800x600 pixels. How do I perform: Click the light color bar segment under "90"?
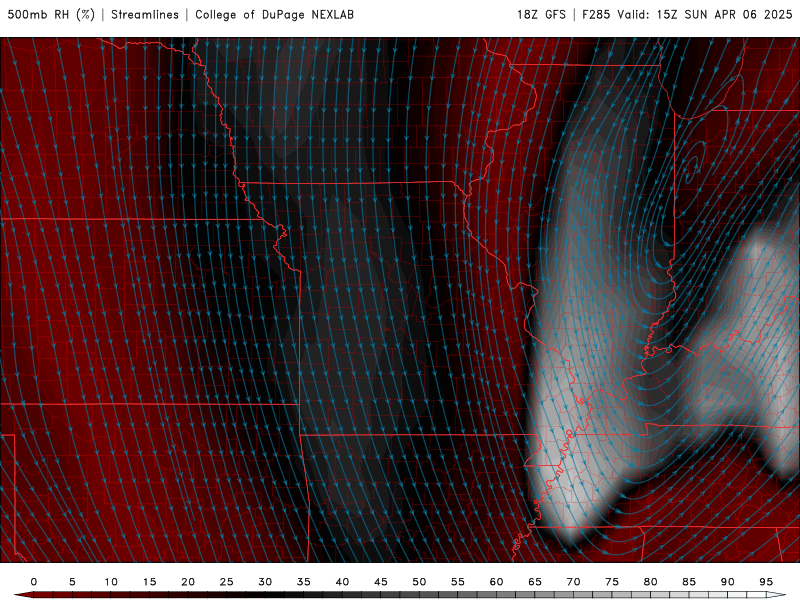(737, 595)
